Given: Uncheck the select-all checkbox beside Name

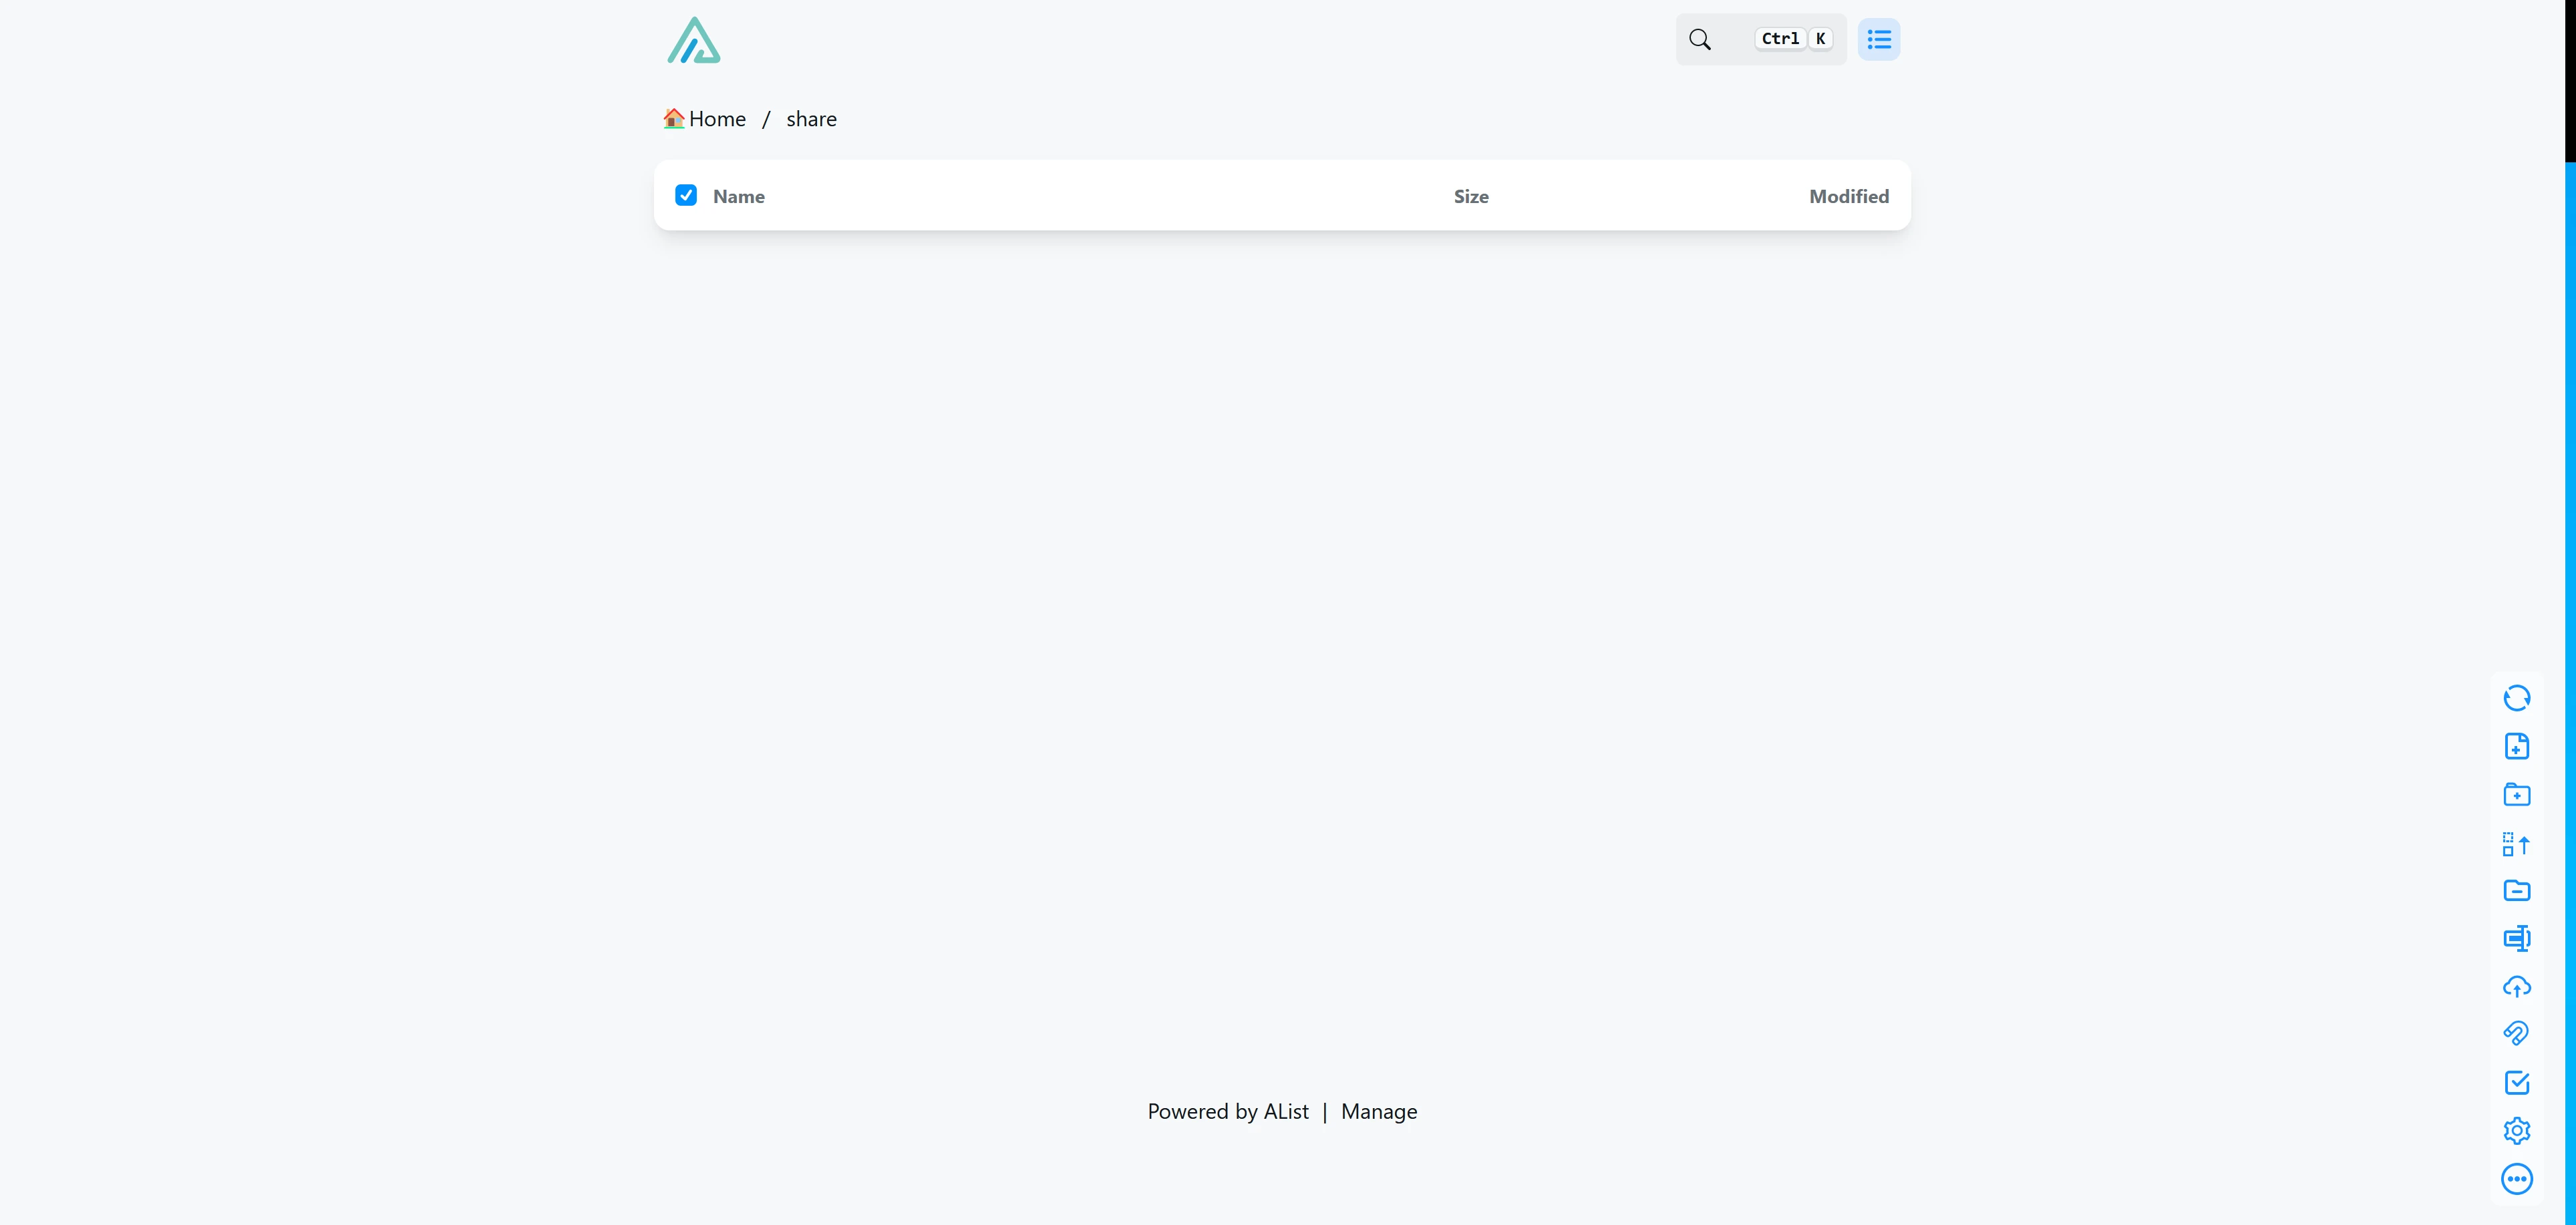Looking at the screenshot, I should (x=686, y=195).
